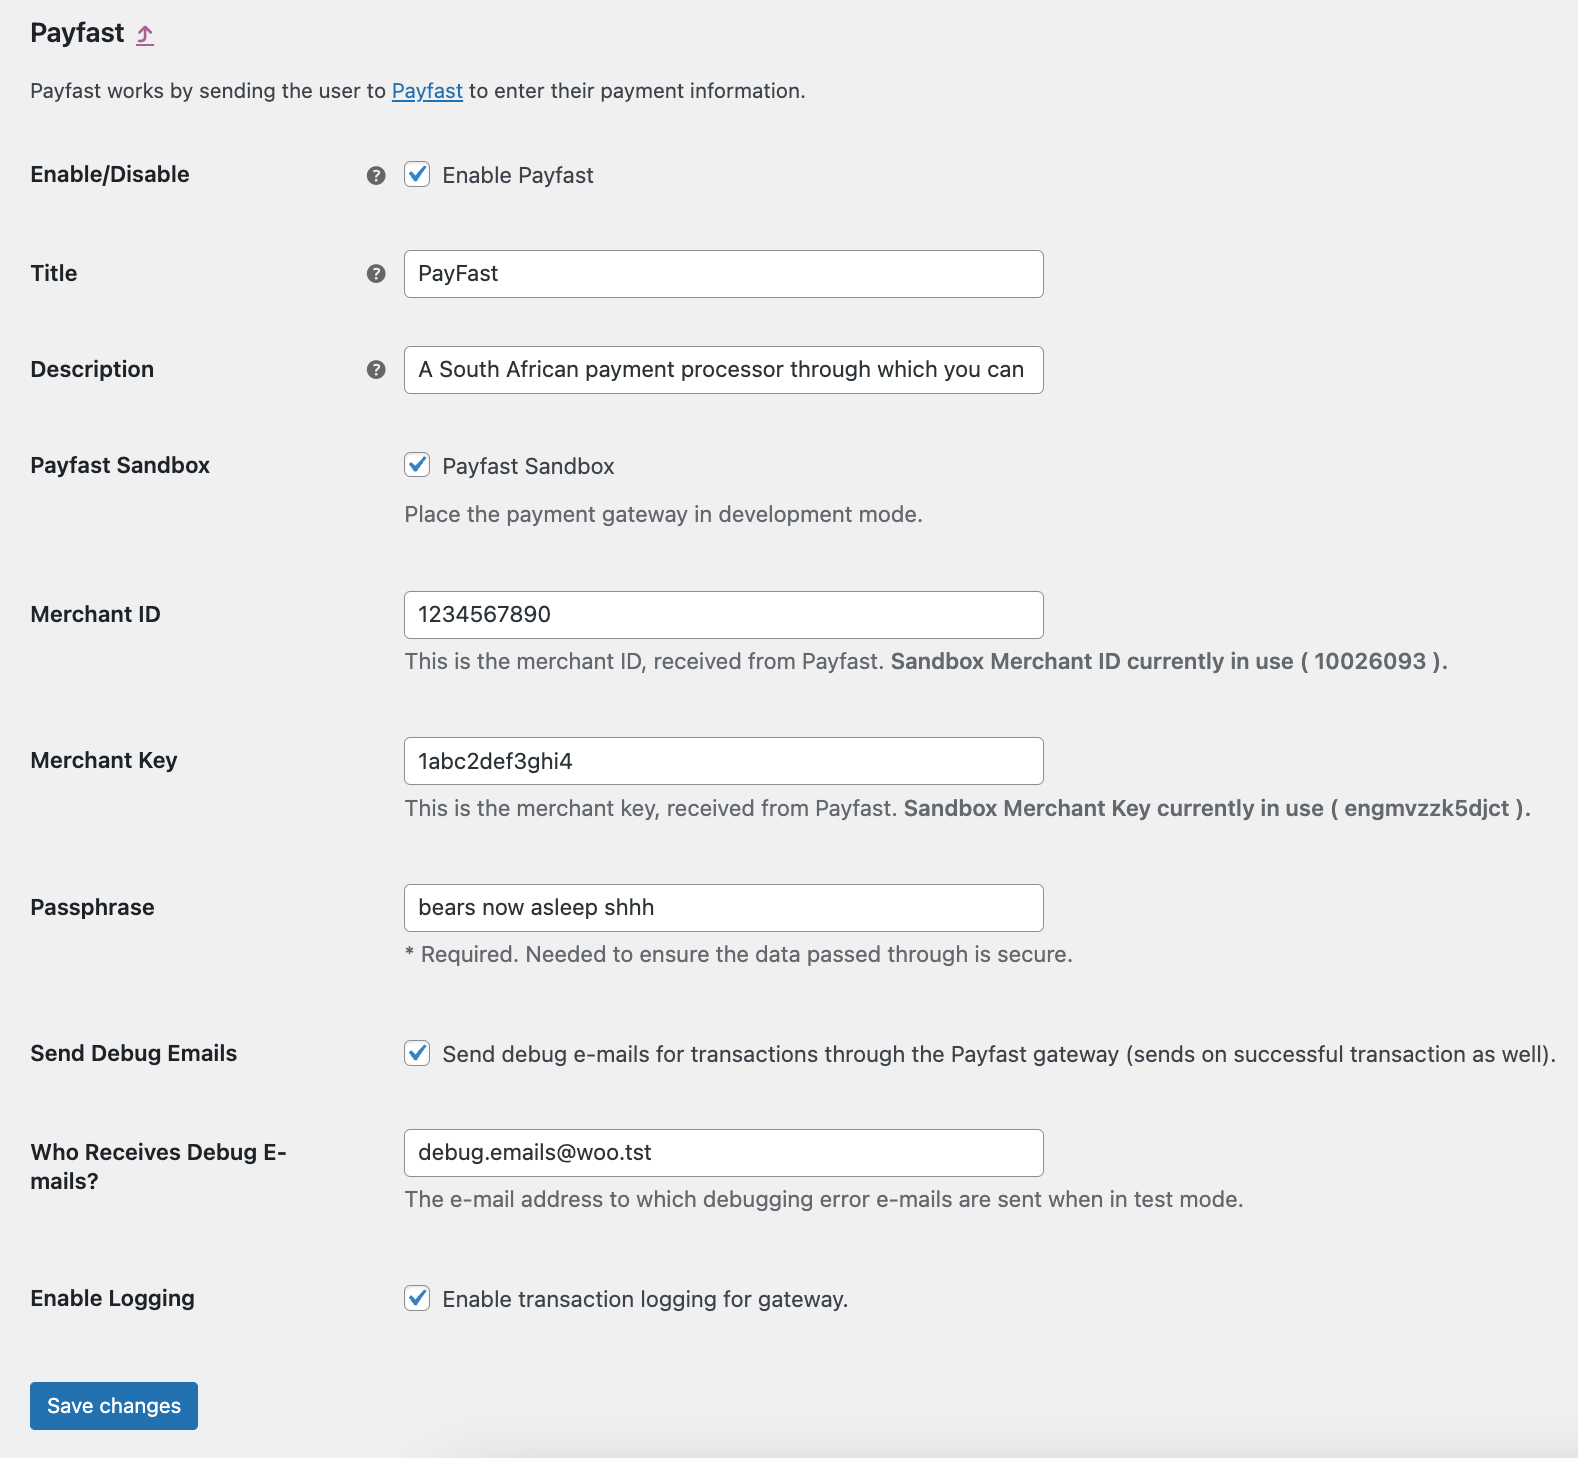The width and height of the screenshot is (1578, 1458).
Task: Focus the debug e-mail recipient field
Action: point(723,1153)
